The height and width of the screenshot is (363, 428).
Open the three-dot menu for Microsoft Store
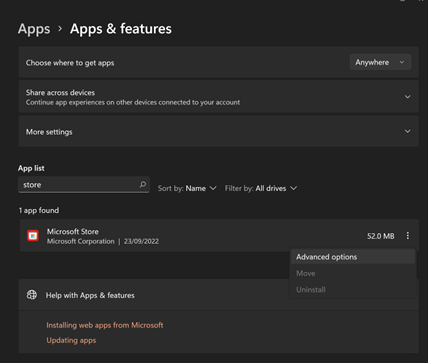tap(407, 236)
